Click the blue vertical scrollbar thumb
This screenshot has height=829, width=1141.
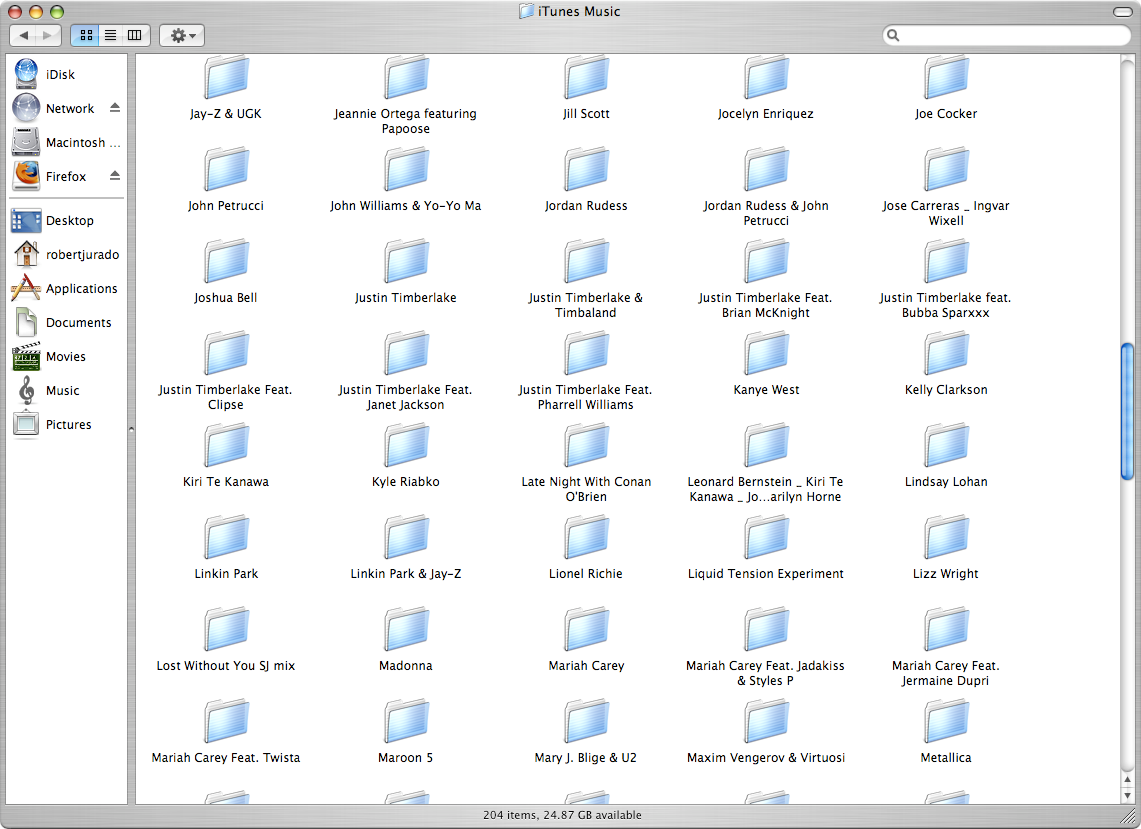[1127, 411]
